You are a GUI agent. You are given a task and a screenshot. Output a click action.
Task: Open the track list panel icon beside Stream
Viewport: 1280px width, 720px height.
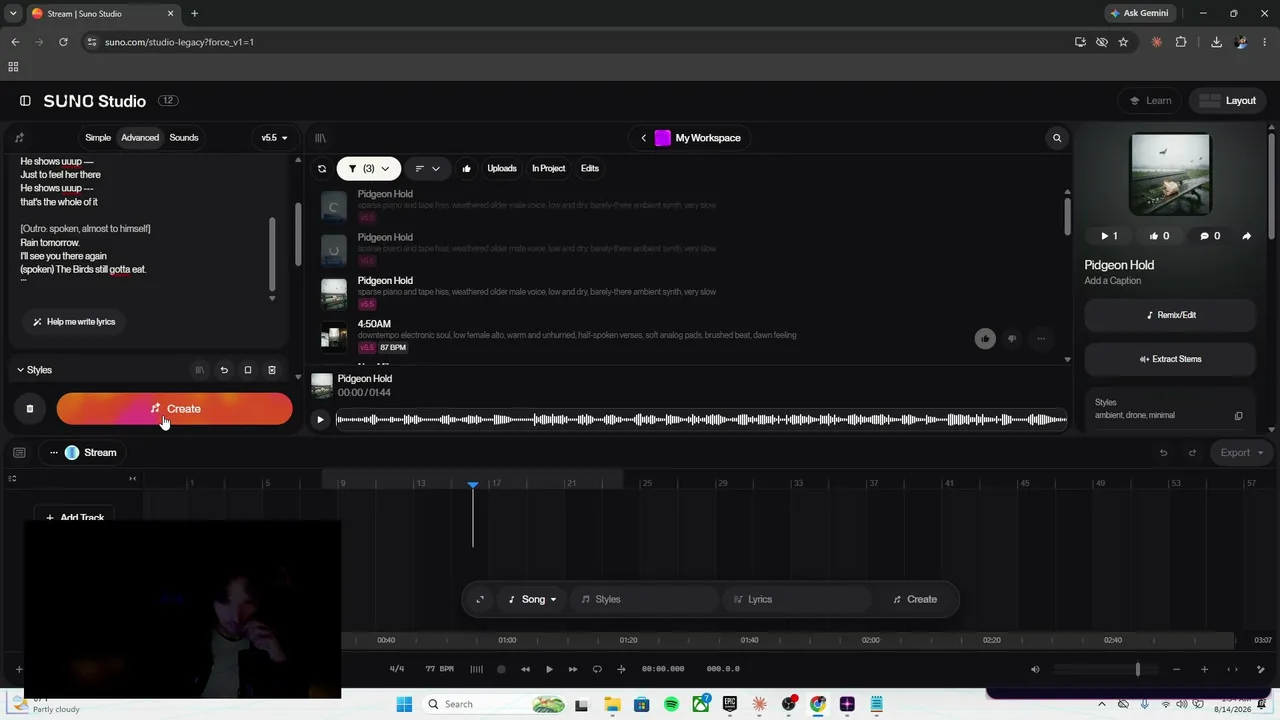19,453
